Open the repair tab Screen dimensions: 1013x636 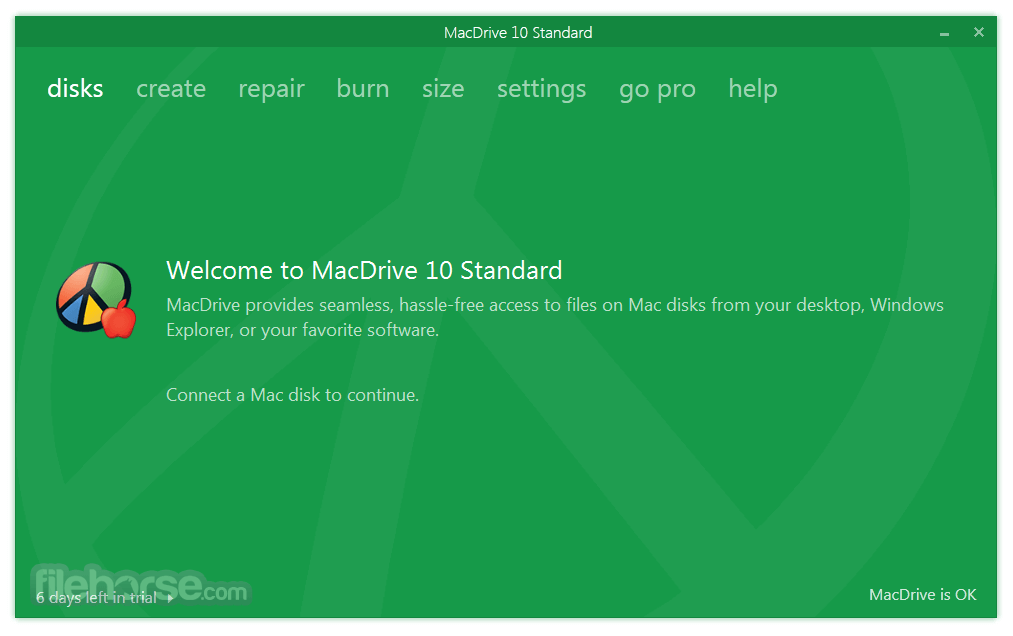point(271,89)
